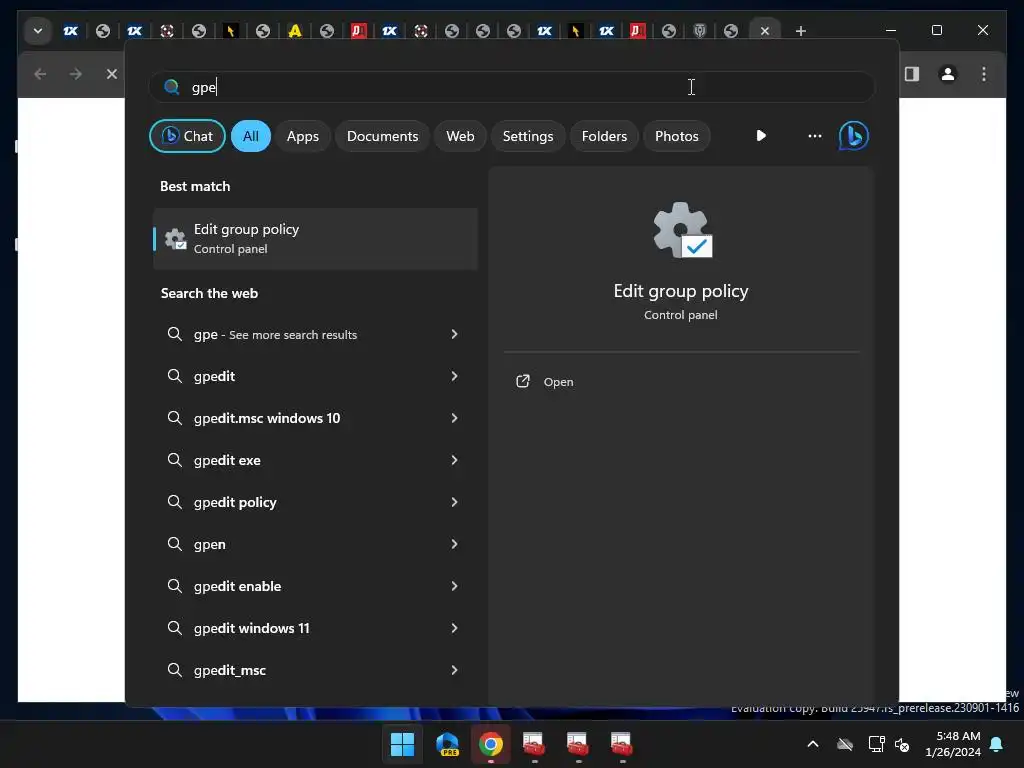1024x768 pixels.
Task: Expand 'gpedit exe' suggestion chevron
Action: [x=455, y=460]
